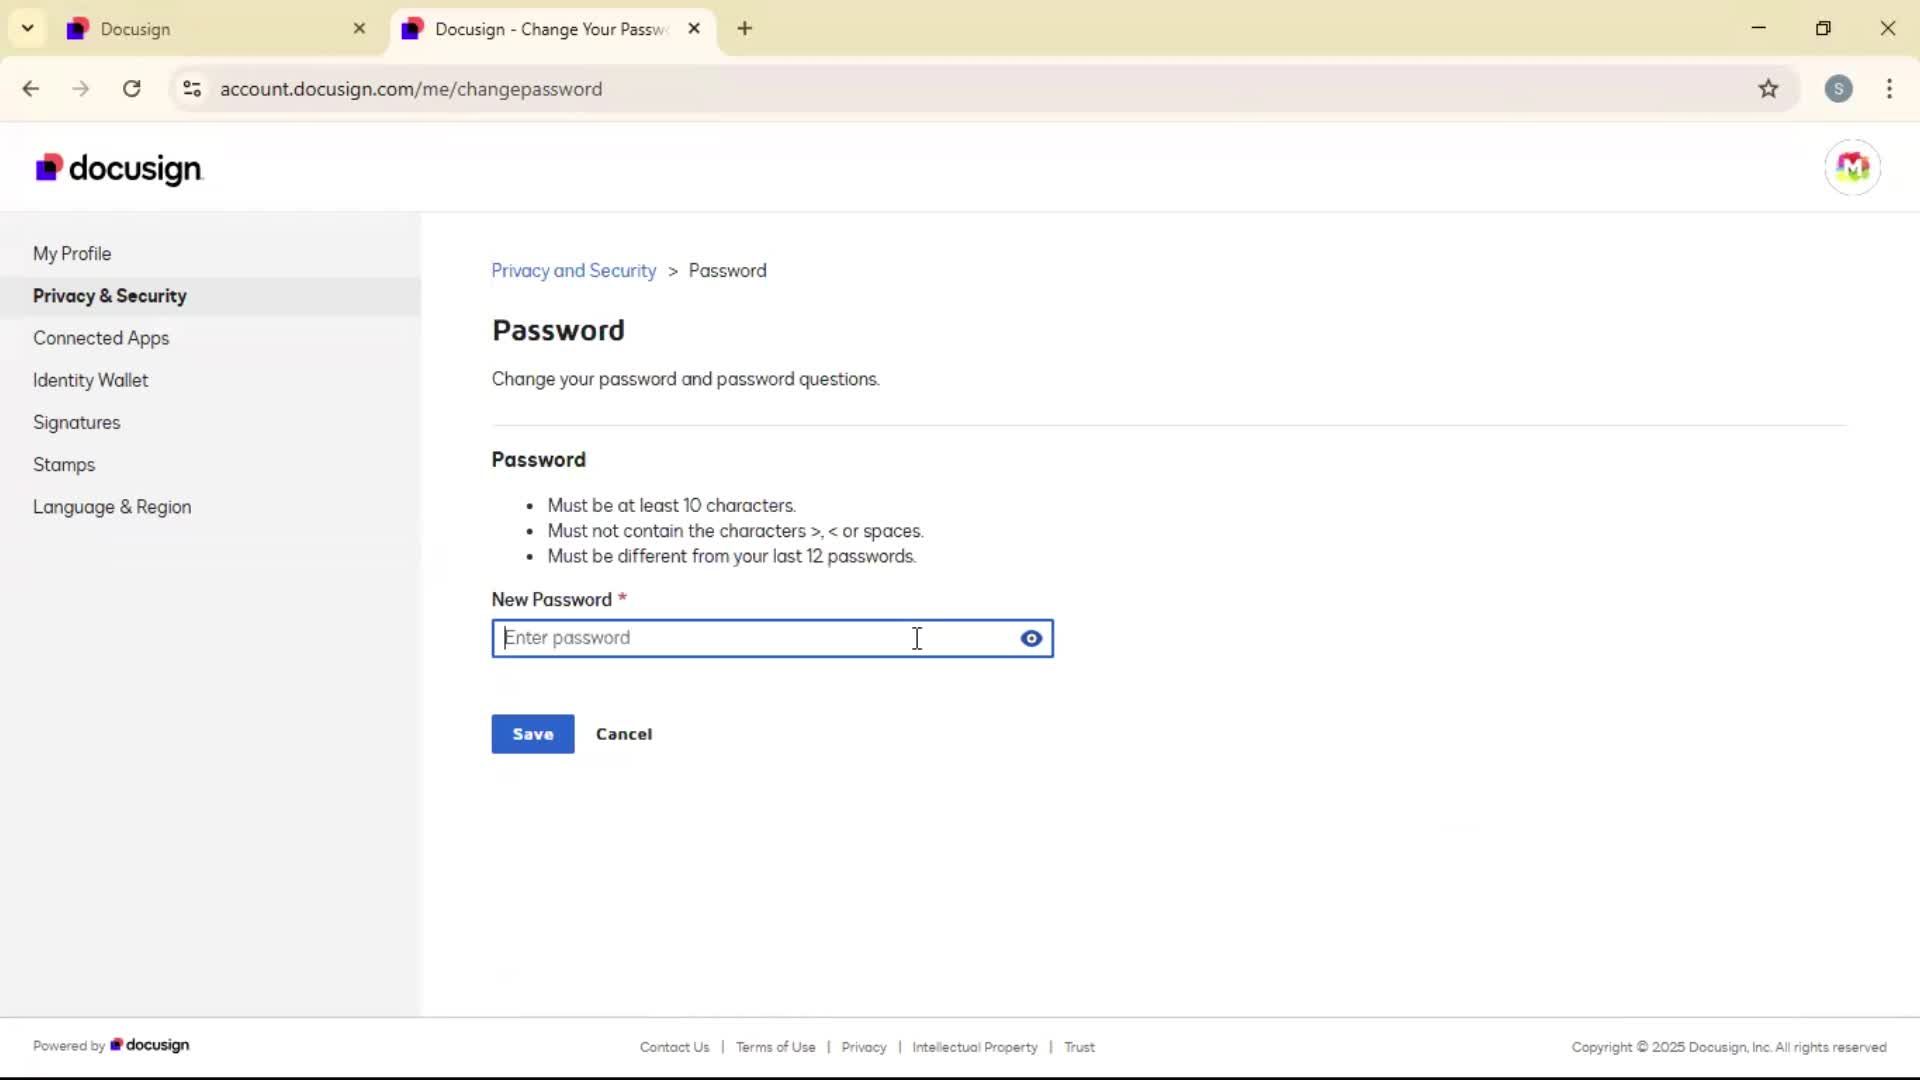The image size is (1920, 1080).
Task: Open the tab search dropdown arrow
Action: [x=28, y=28]
